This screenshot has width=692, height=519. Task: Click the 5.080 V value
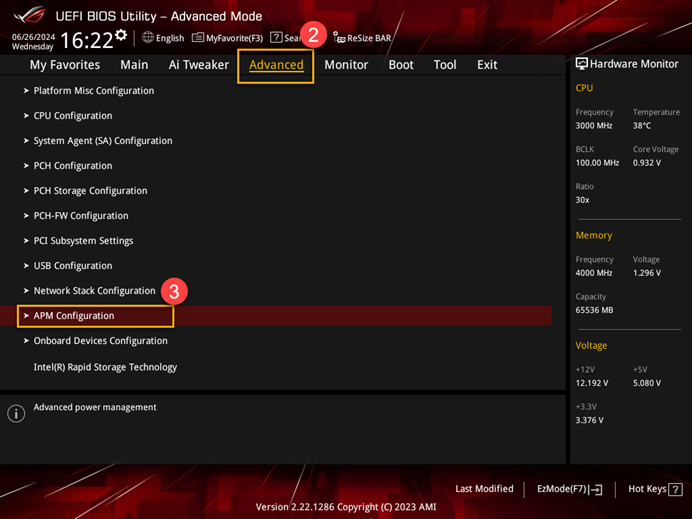click(647, 383)
